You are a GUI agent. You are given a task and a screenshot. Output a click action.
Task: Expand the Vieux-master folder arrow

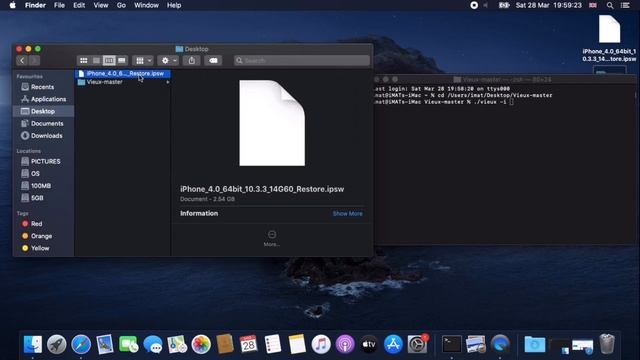click(167, 82)
